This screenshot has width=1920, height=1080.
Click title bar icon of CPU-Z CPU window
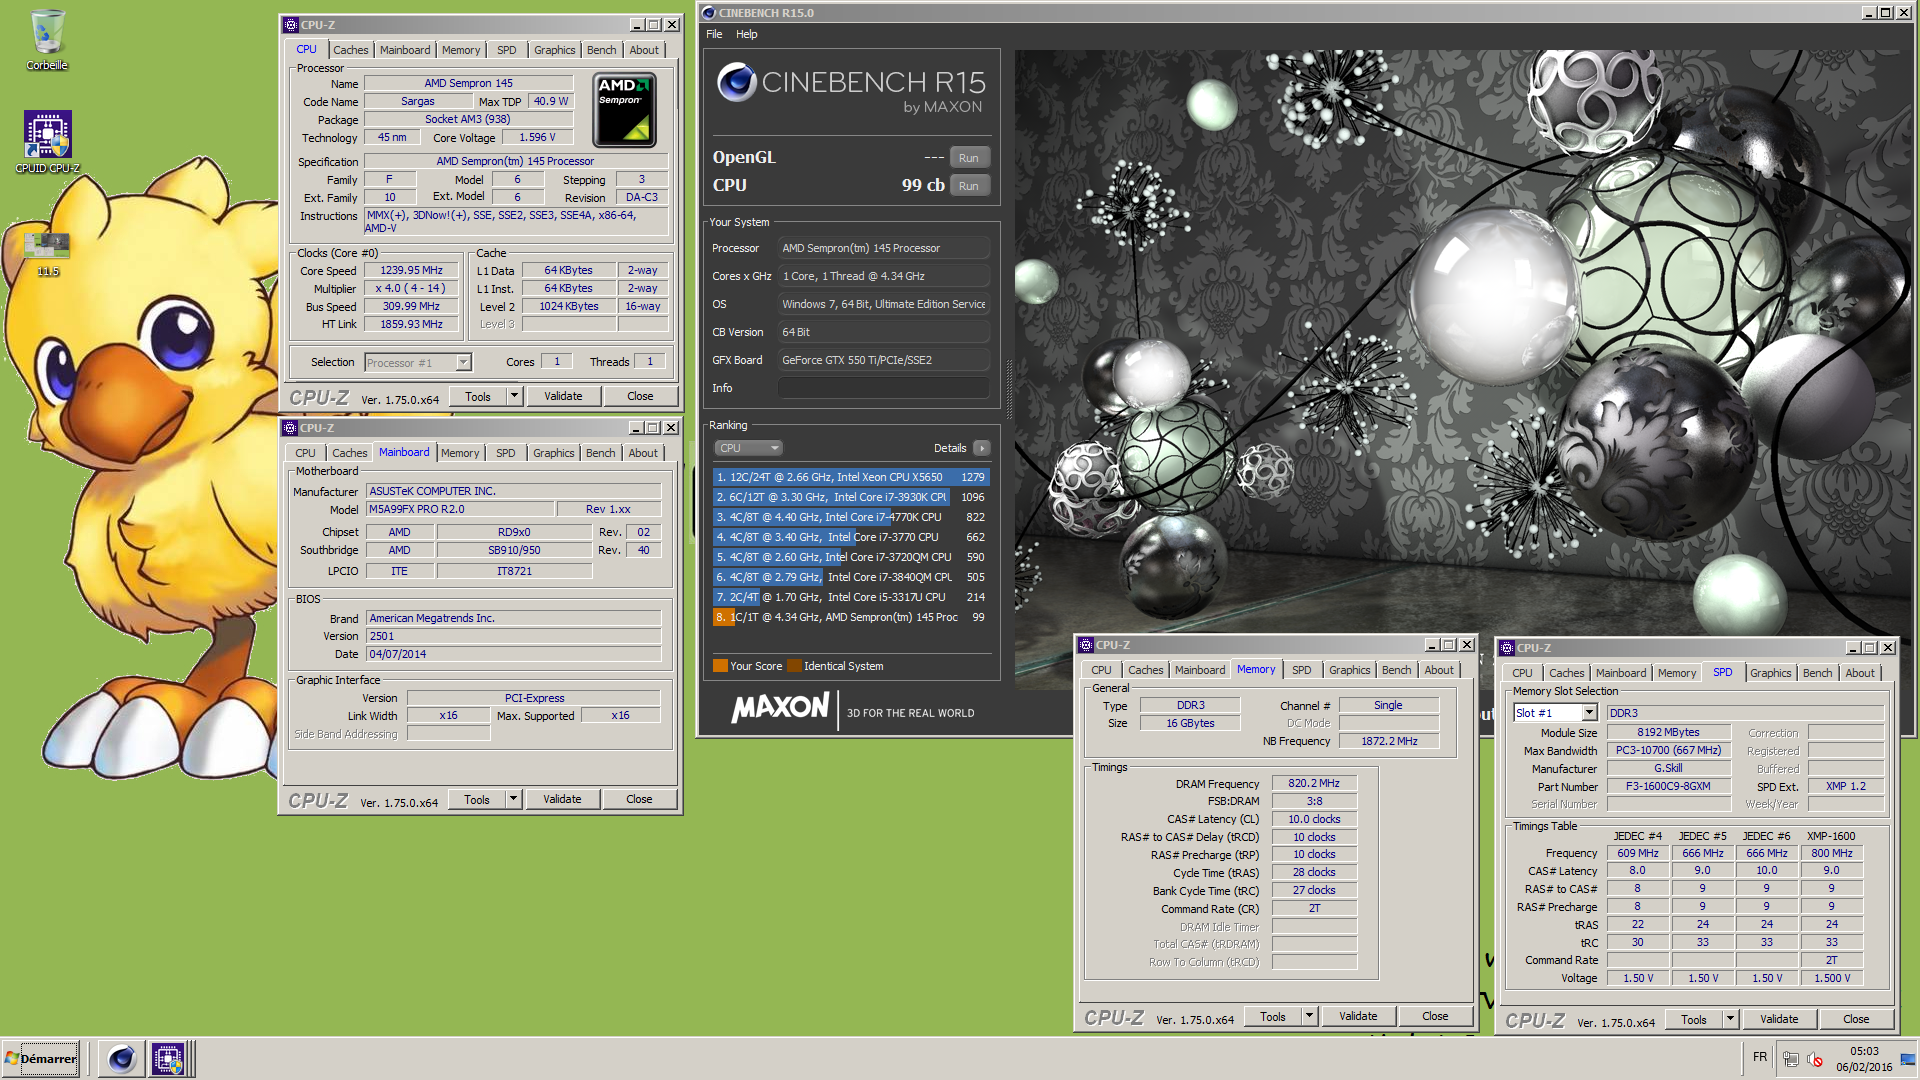click(x=291, y=25)
